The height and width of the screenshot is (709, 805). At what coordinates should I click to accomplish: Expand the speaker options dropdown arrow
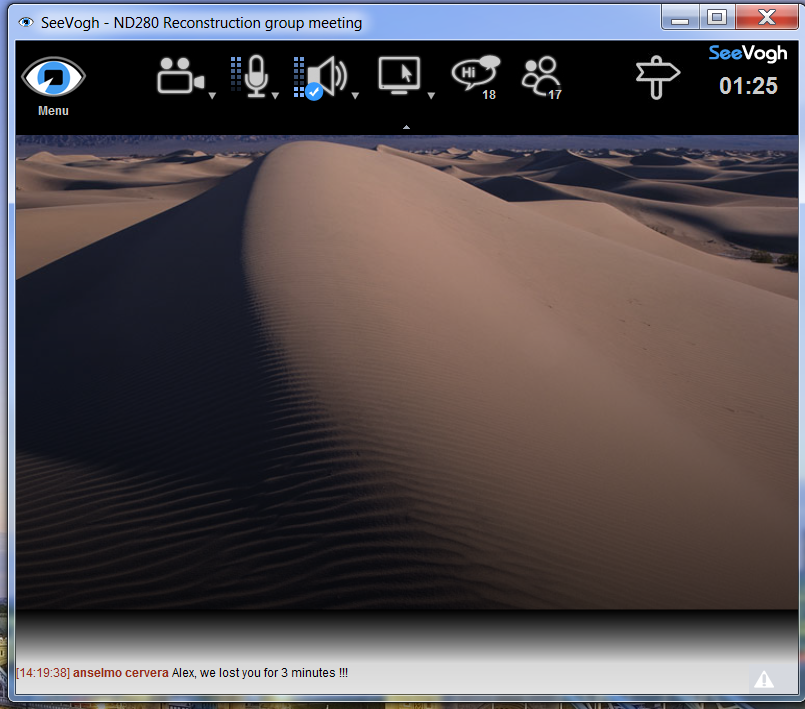click(355, 97)
